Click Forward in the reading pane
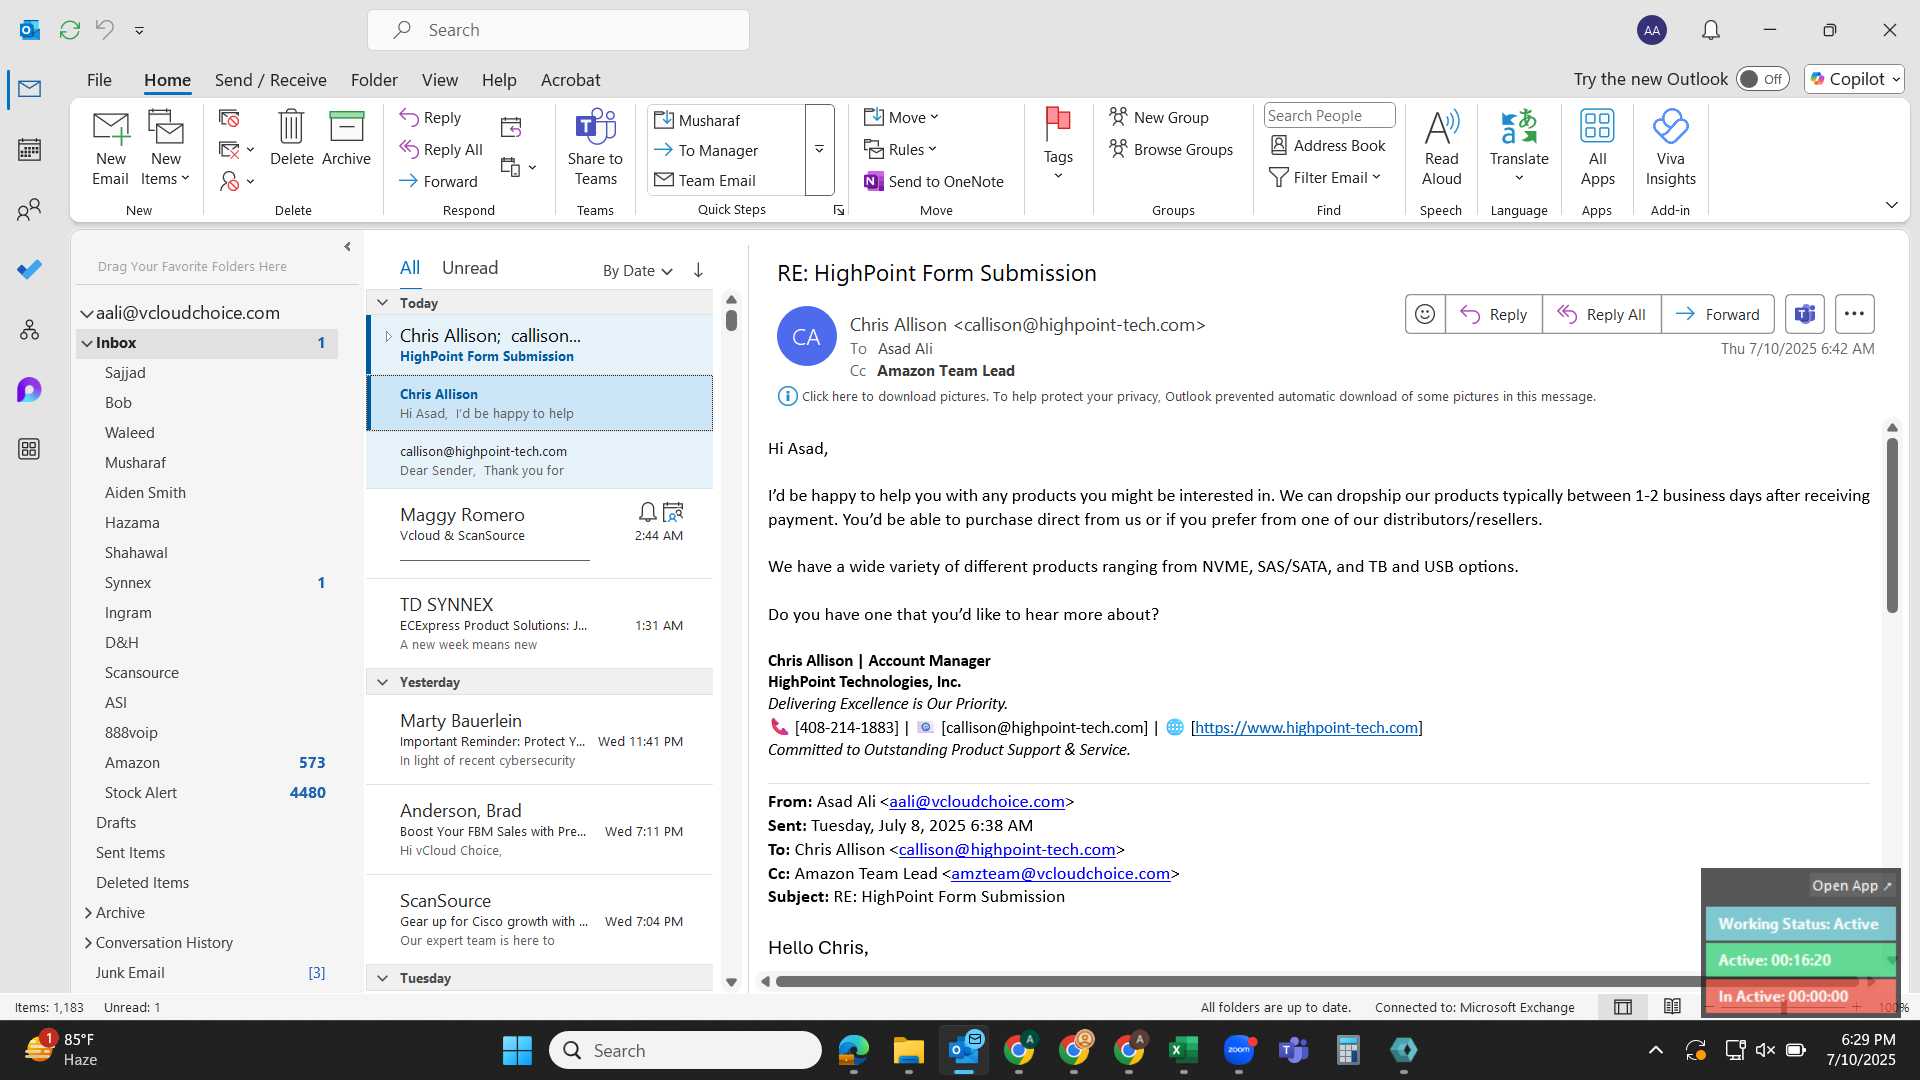 tap(1717, 314)
